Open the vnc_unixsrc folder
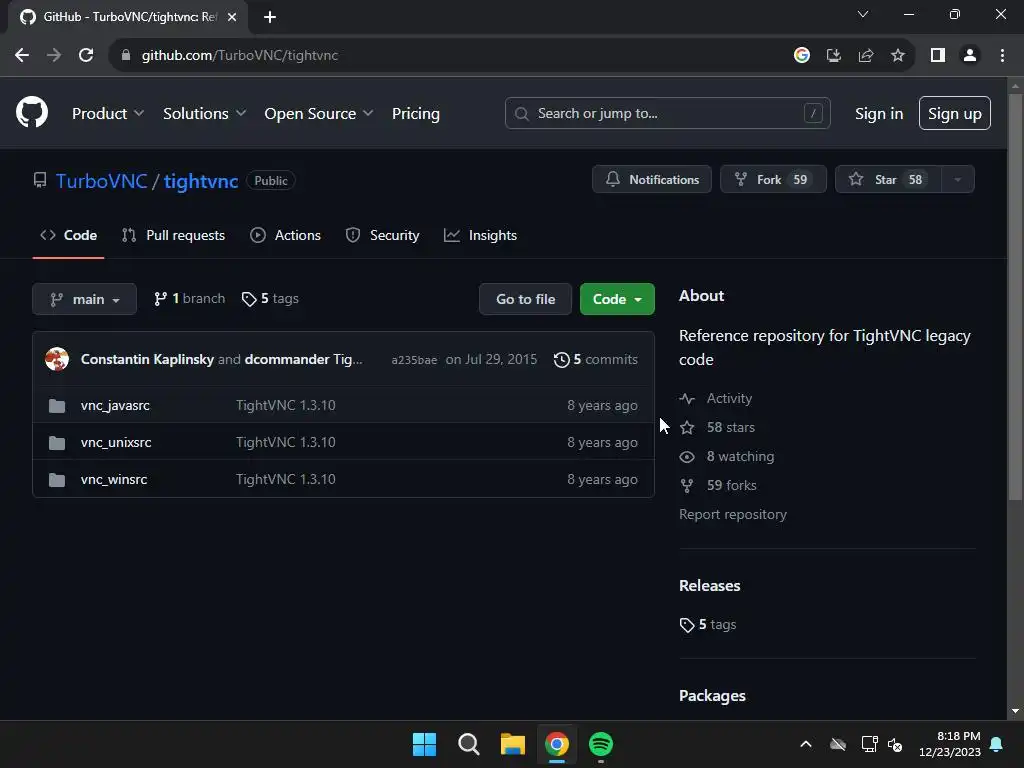 pos(116,443)
